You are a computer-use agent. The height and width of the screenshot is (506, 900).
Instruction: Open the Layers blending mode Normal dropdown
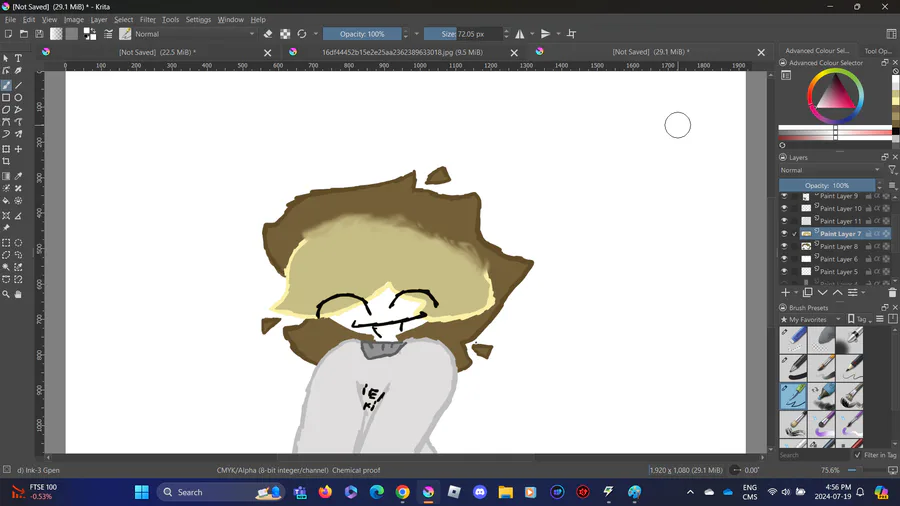[x=830, y=170]
